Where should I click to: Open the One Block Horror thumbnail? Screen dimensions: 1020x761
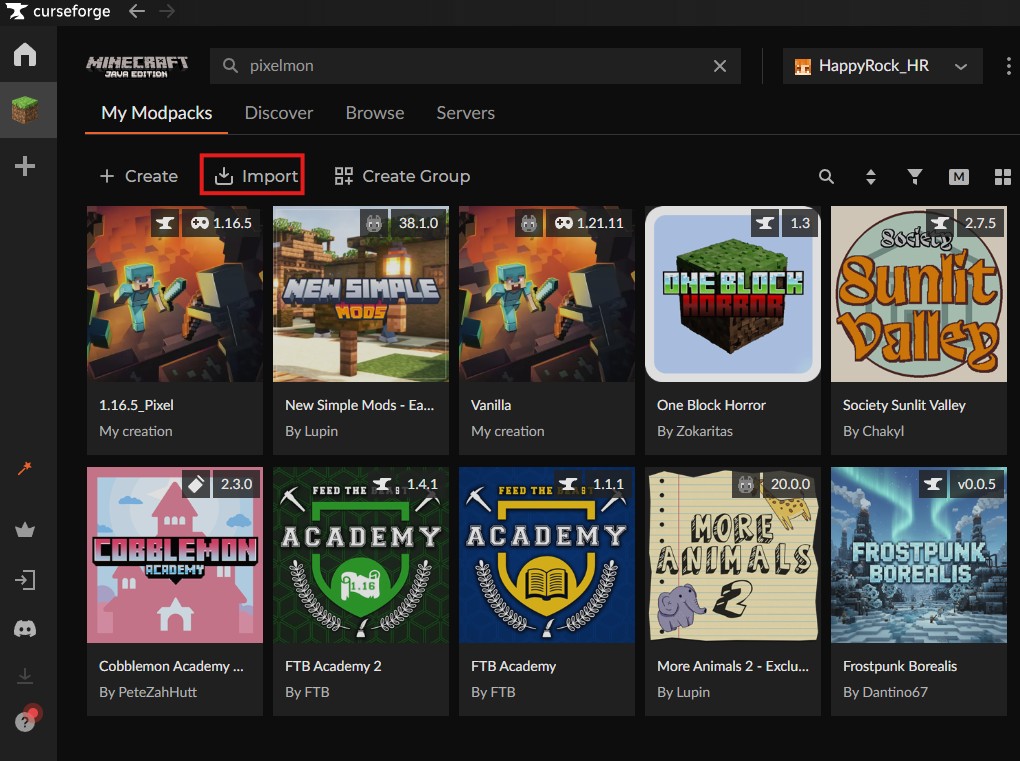coord(733,294)
